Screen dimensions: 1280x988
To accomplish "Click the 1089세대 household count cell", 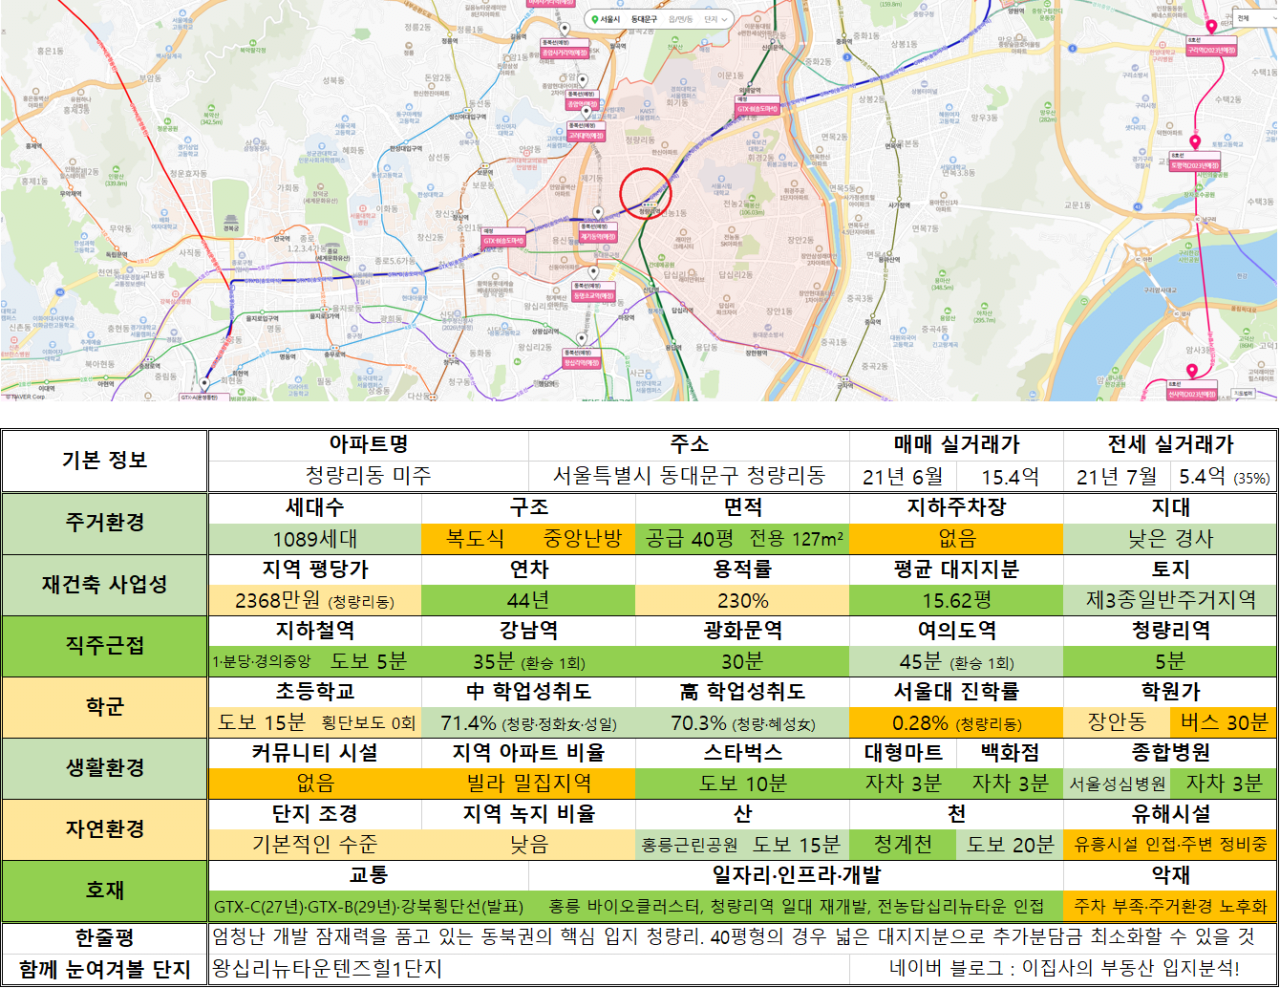I will pos(315,539).
